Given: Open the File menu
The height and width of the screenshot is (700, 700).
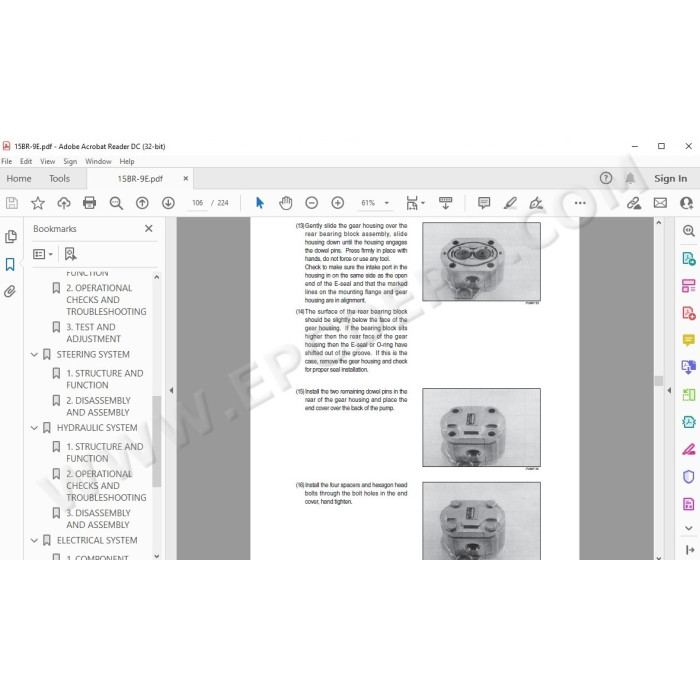Looking at the screenshot, I should (7, 161).
